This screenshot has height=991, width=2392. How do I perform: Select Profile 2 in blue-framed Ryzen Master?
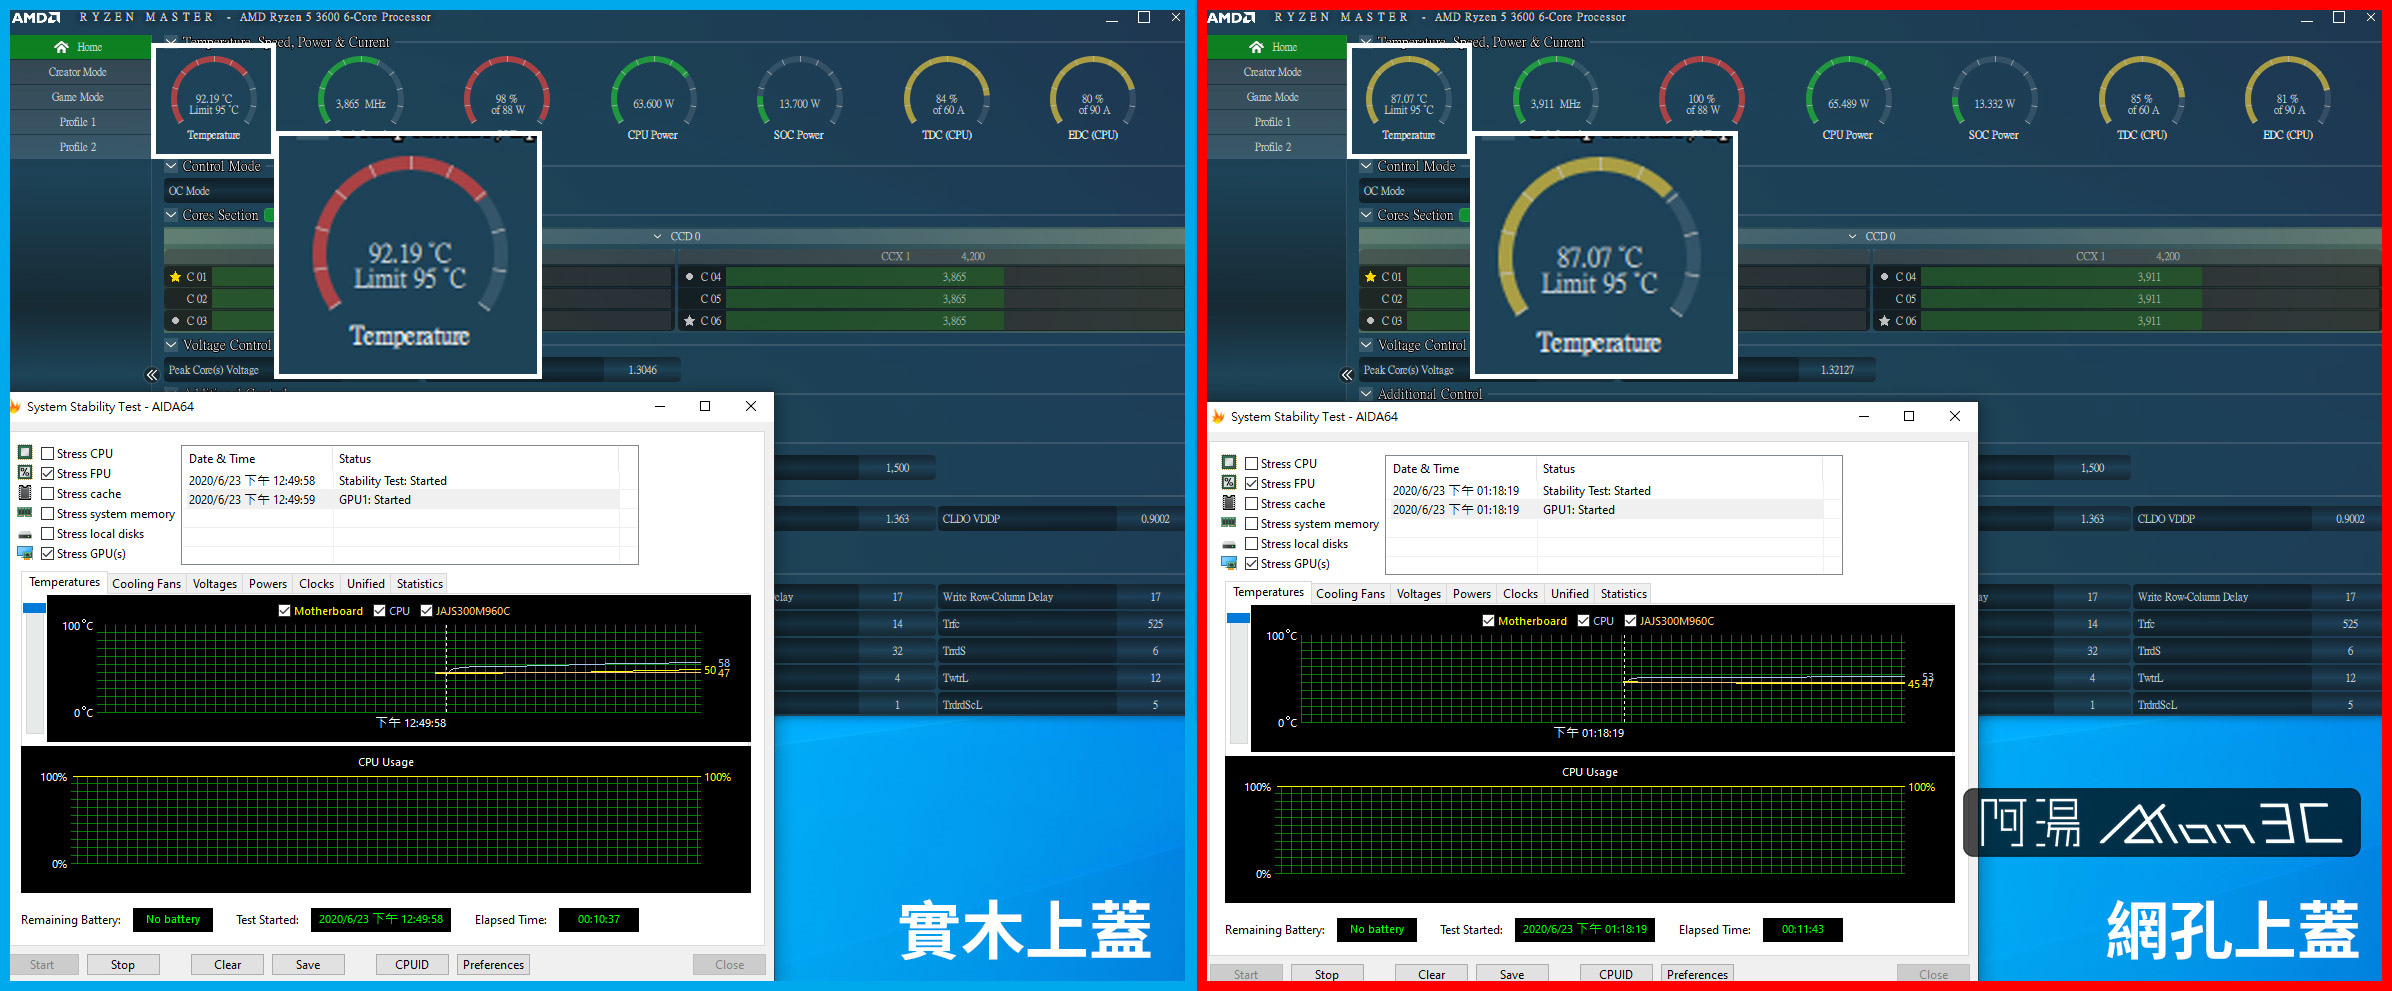(x=78, y=147)
